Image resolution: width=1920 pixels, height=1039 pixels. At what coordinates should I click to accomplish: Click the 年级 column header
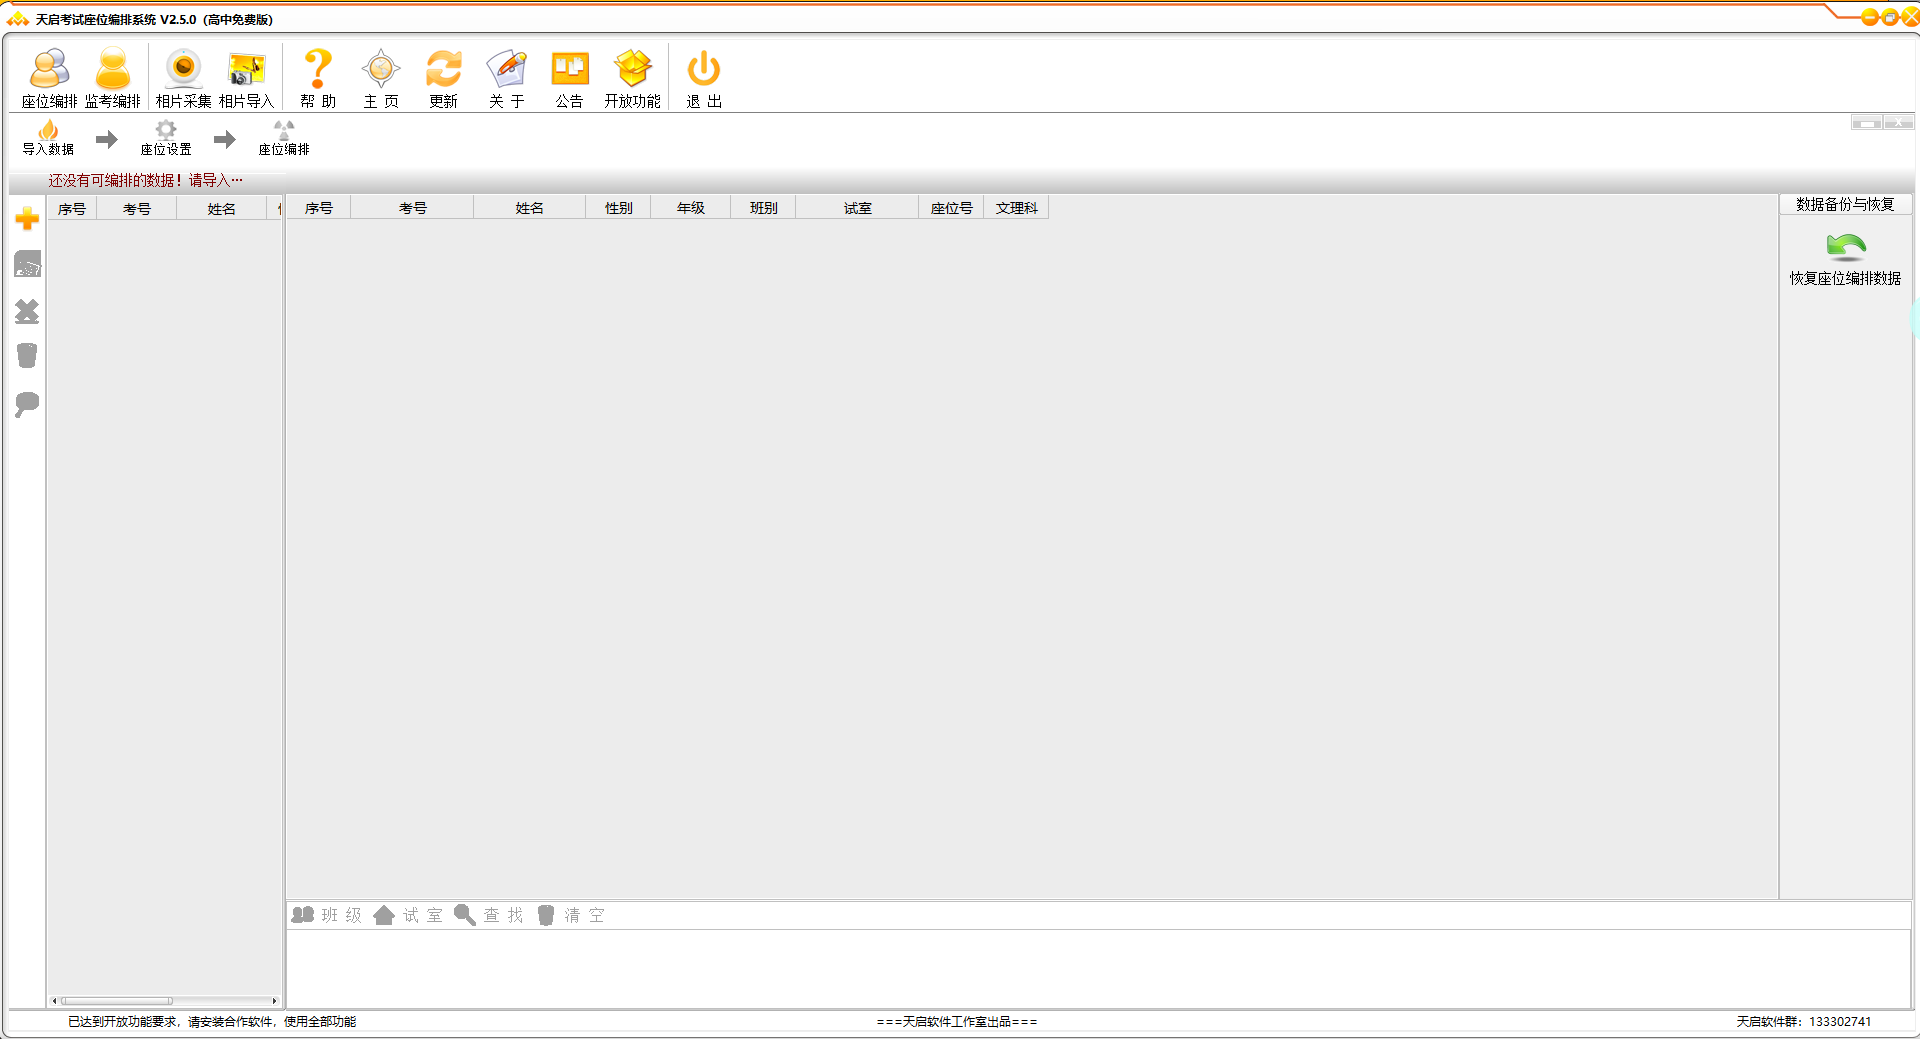tap(691, 208)
